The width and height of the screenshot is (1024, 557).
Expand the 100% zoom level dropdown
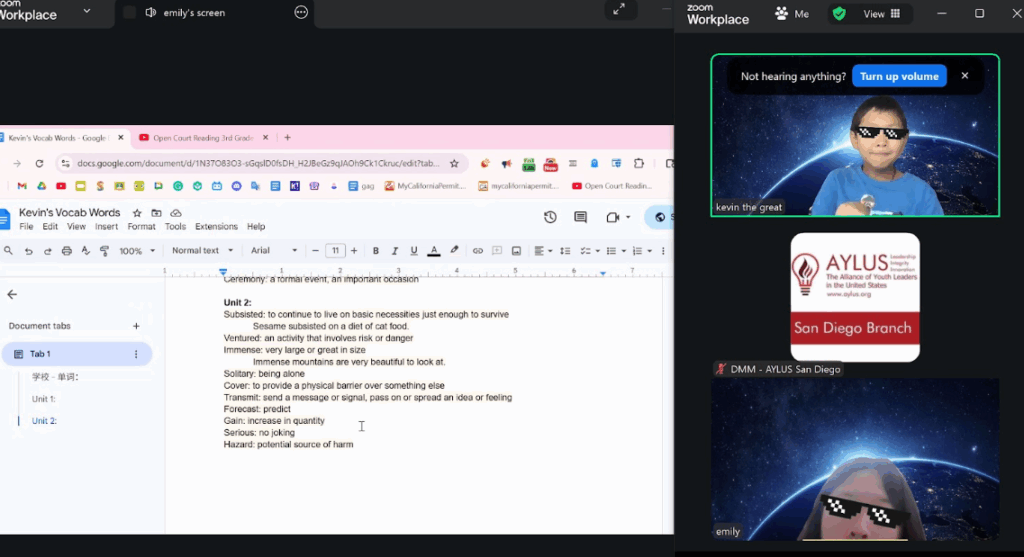point(136,251)
